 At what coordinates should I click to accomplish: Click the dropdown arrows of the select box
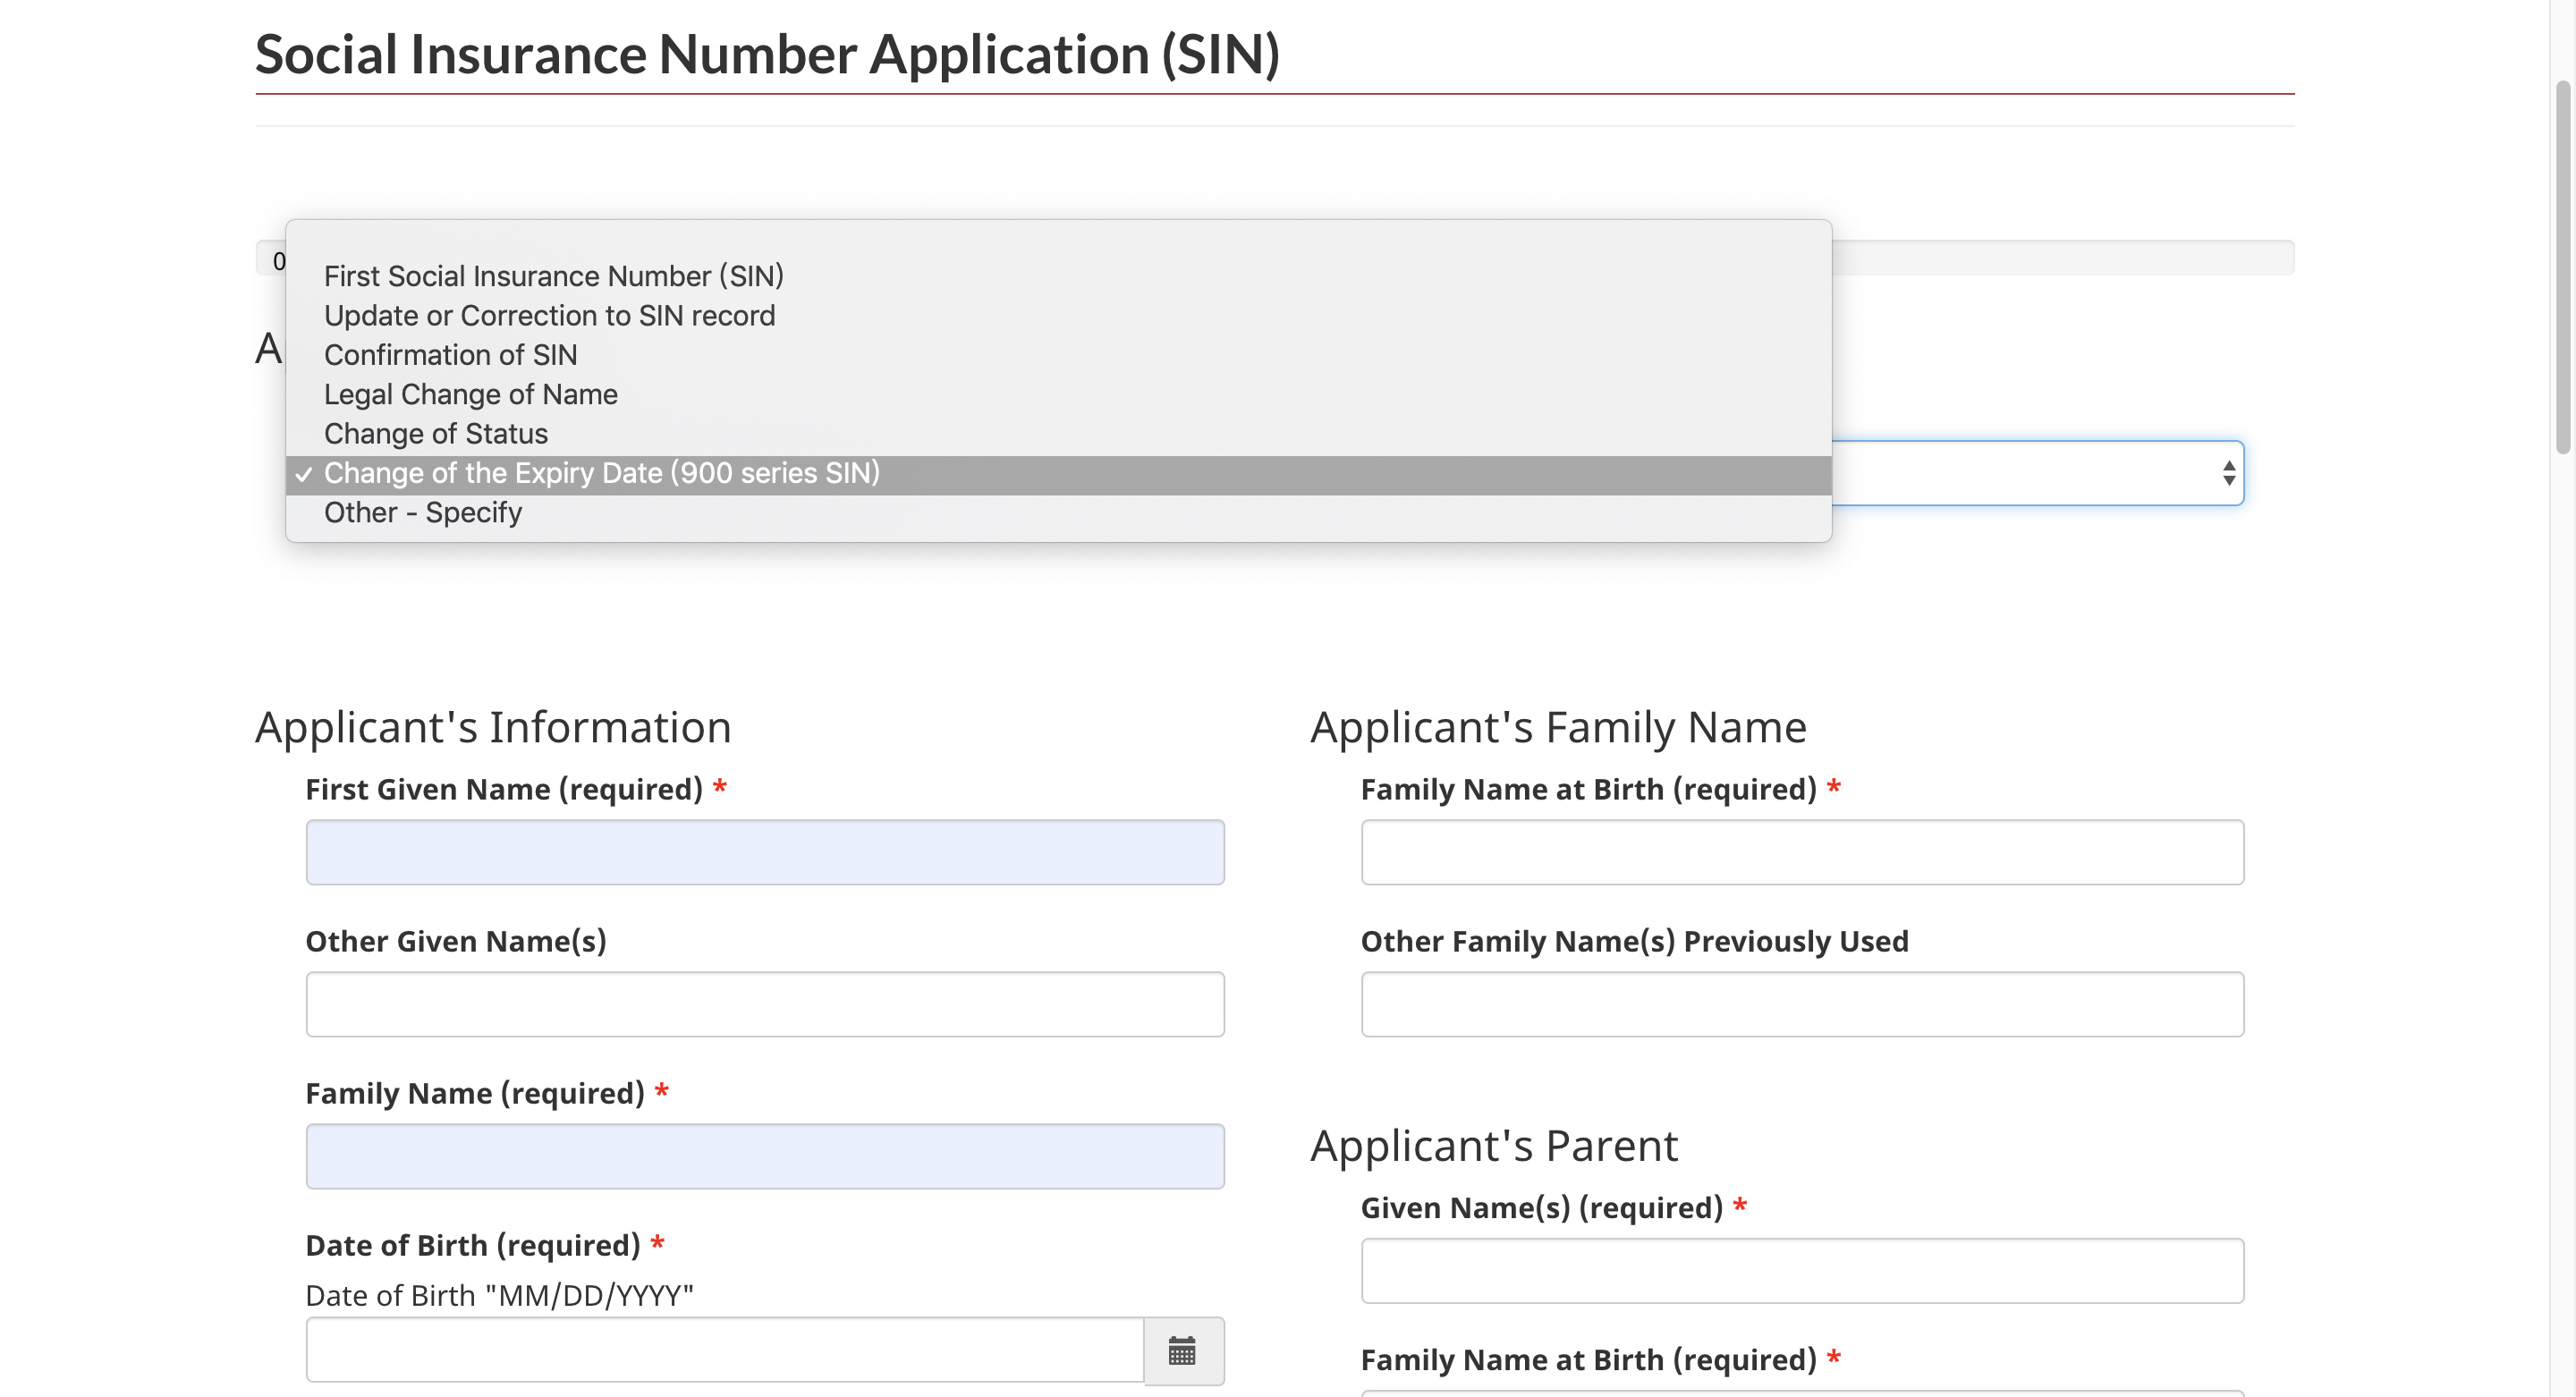click(2228, 473)
